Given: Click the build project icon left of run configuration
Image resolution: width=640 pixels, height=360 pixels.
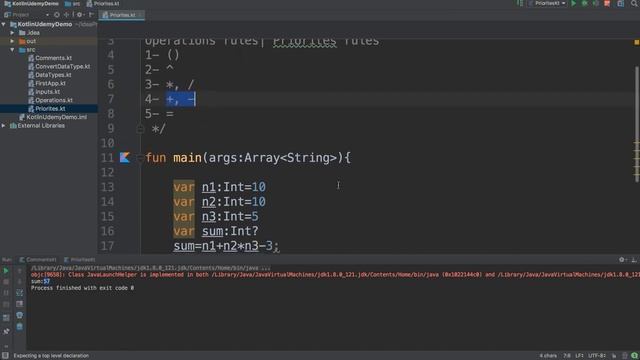Looking at the screenshot, I should point(520,4).
